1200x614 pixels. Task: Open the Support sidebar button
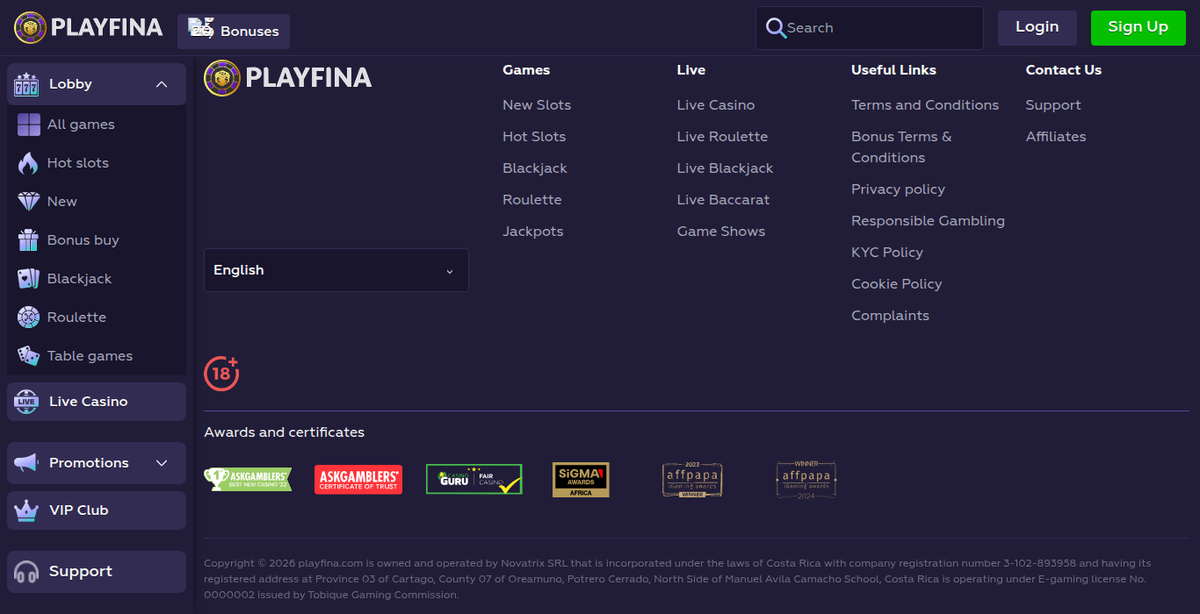96,572
